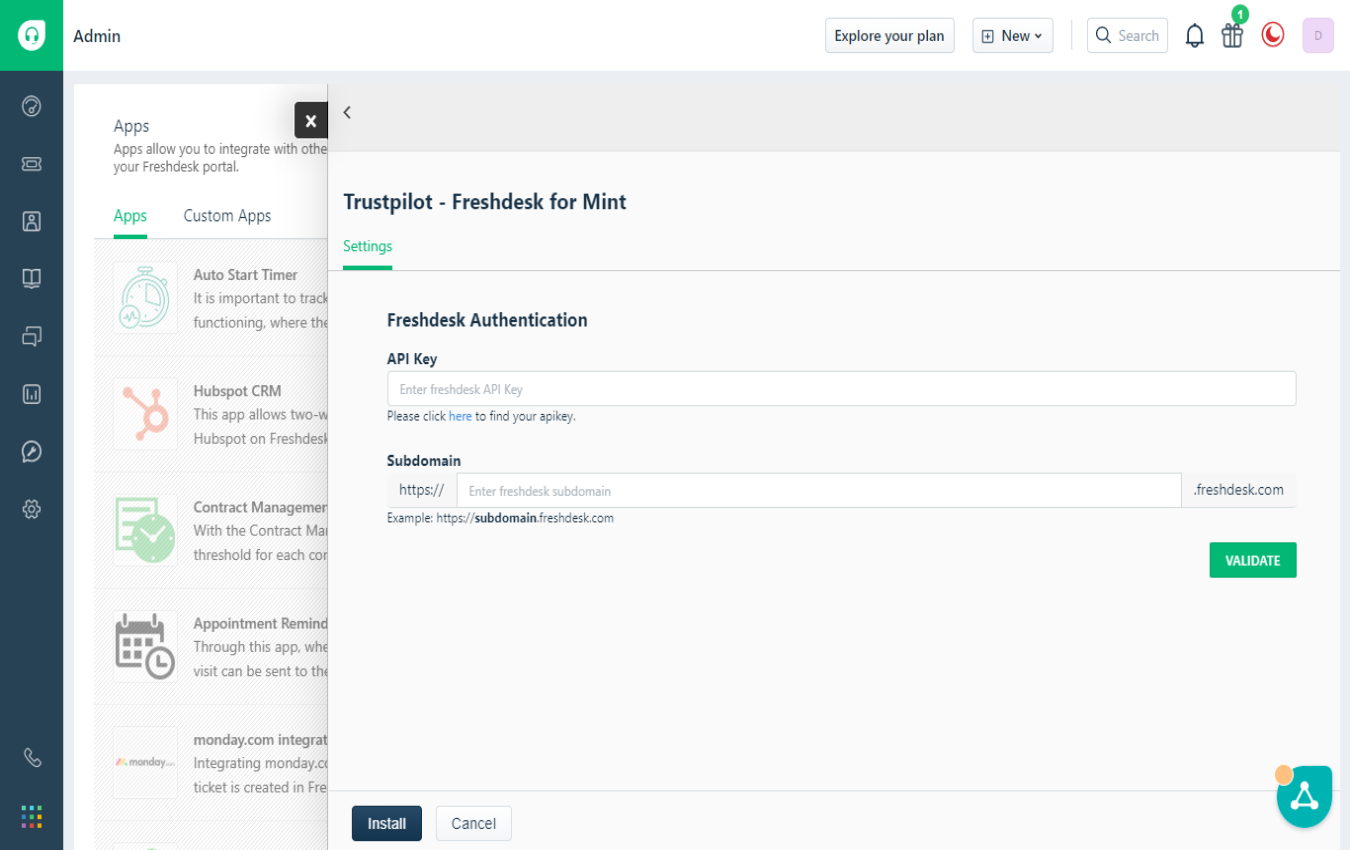Open the Freddy bots sidebar icon
Screen dimensions: 1350x850
(31, 451)
